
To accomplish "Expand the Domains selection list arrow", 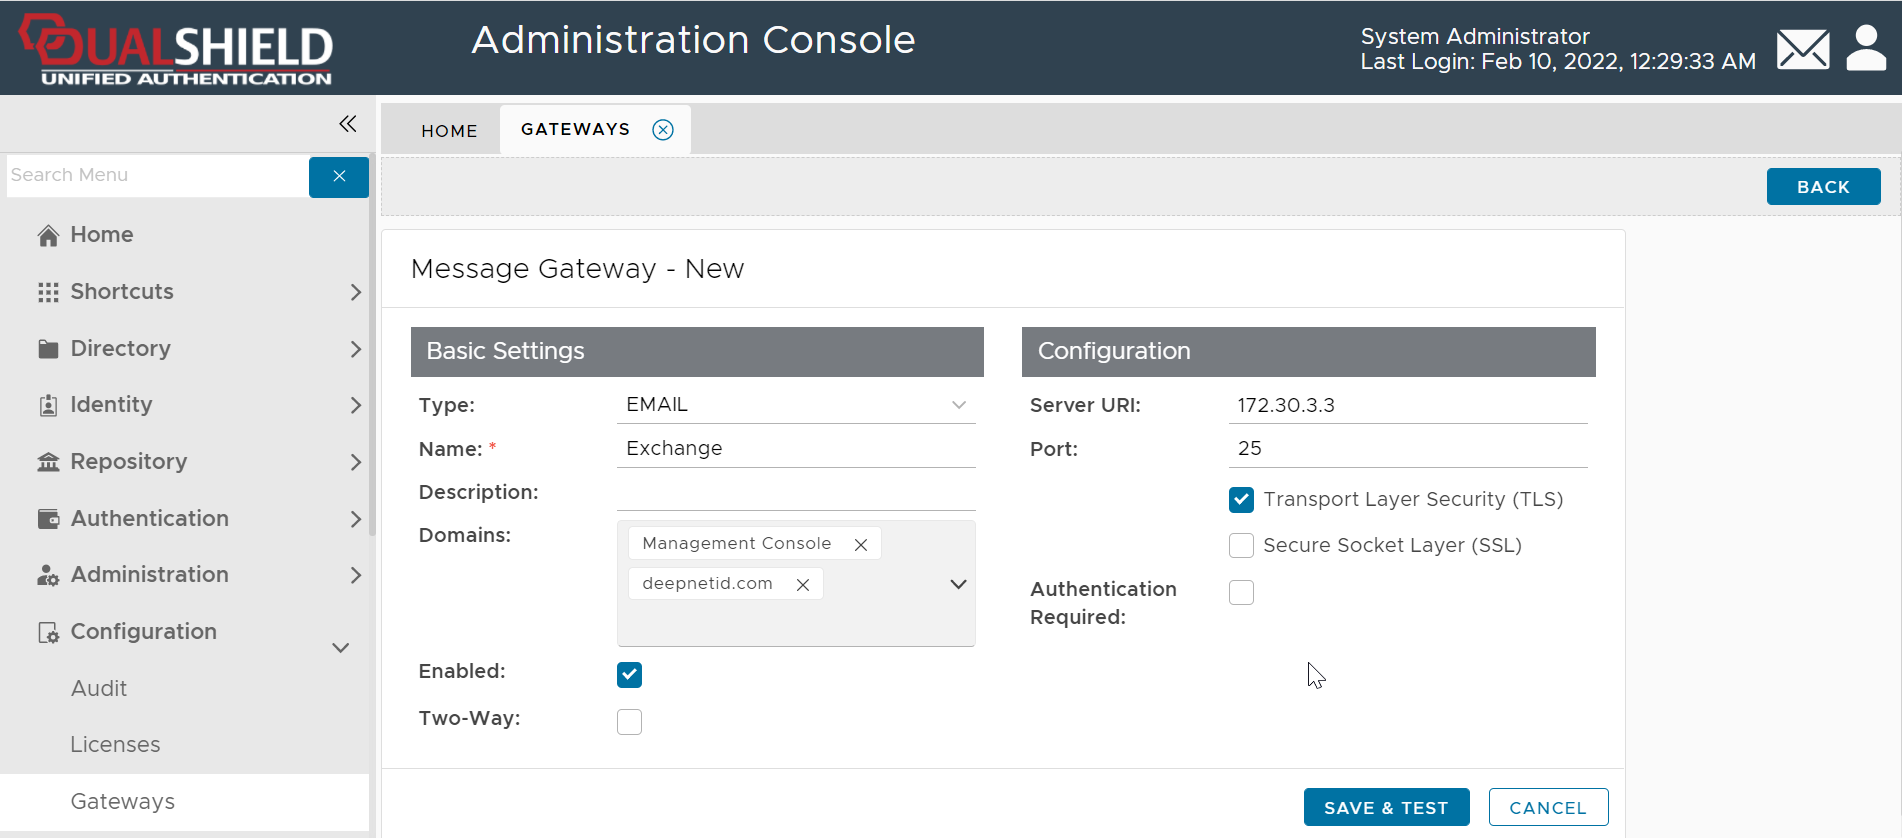I will (957, 585).
